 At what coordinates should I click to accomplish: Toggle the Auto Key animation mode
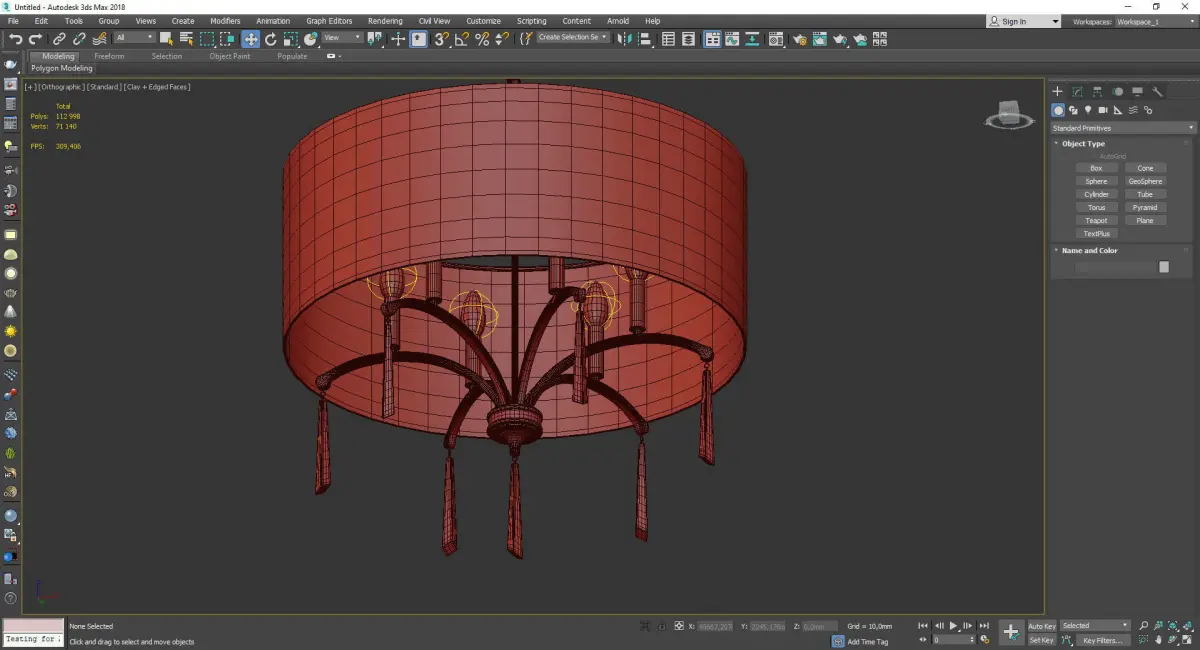[x=1041, y=626]
